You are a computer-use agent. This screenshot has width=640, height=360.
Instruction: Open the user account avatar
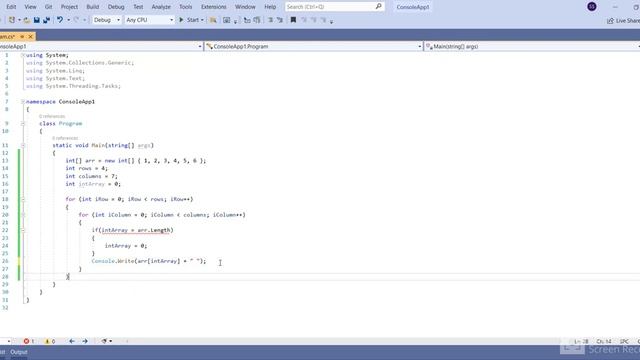pyautogui.click(x=592, y=7)
